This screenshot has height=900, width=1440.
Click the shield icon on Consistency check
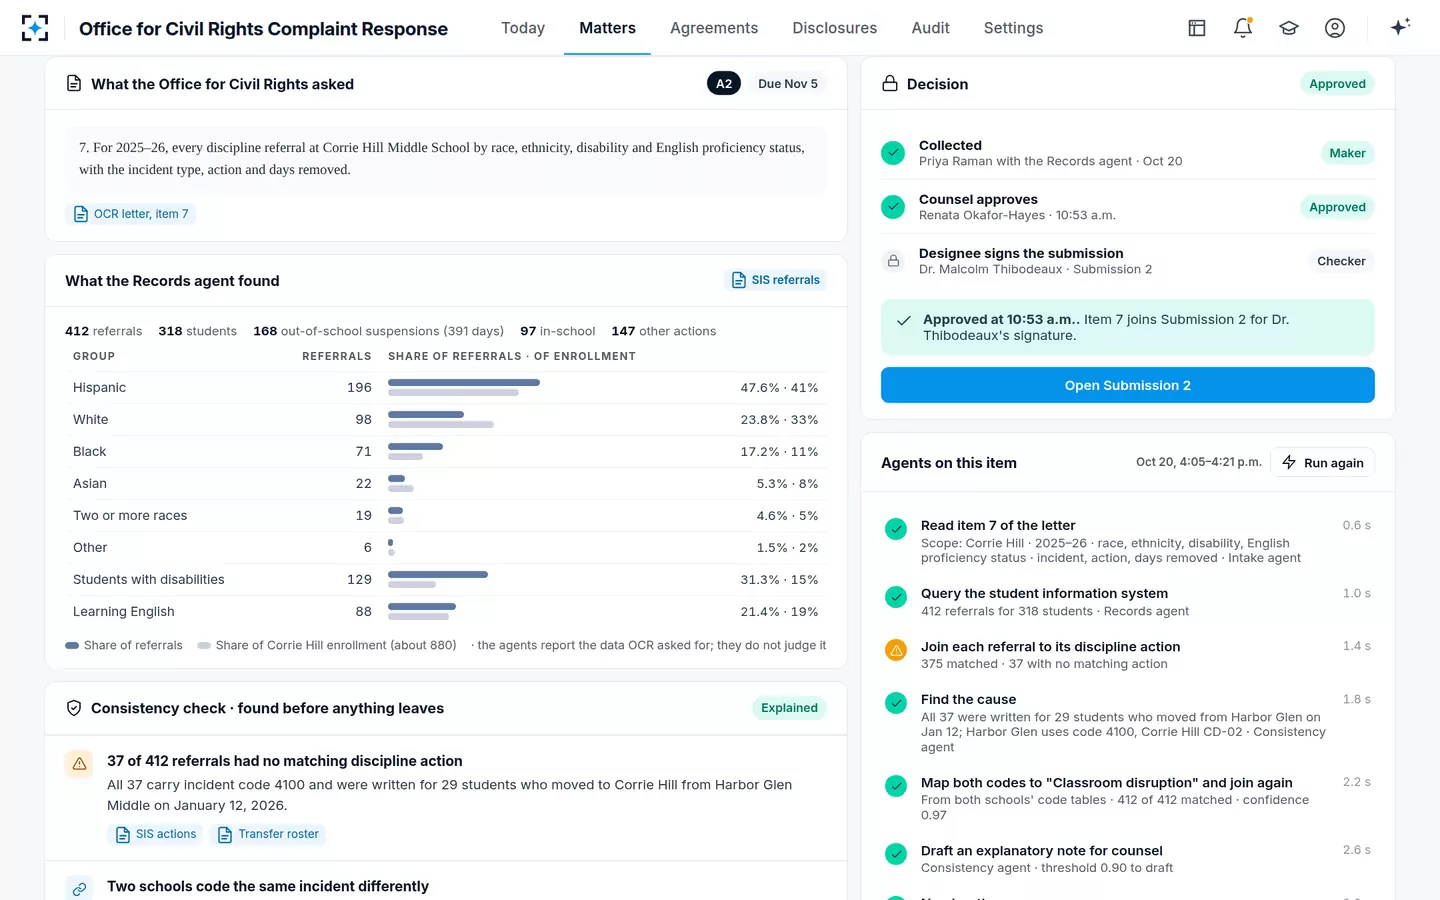[x=74, y=708]
